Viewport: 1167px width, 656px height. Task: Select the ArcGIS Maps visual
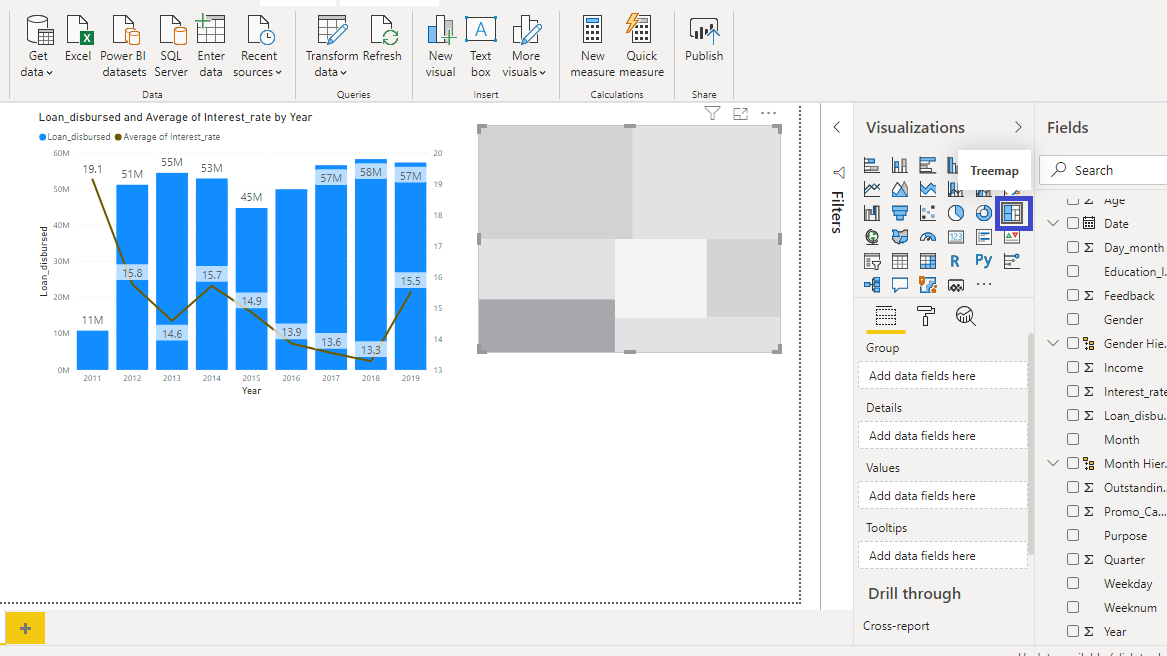[x=927, y=284]
